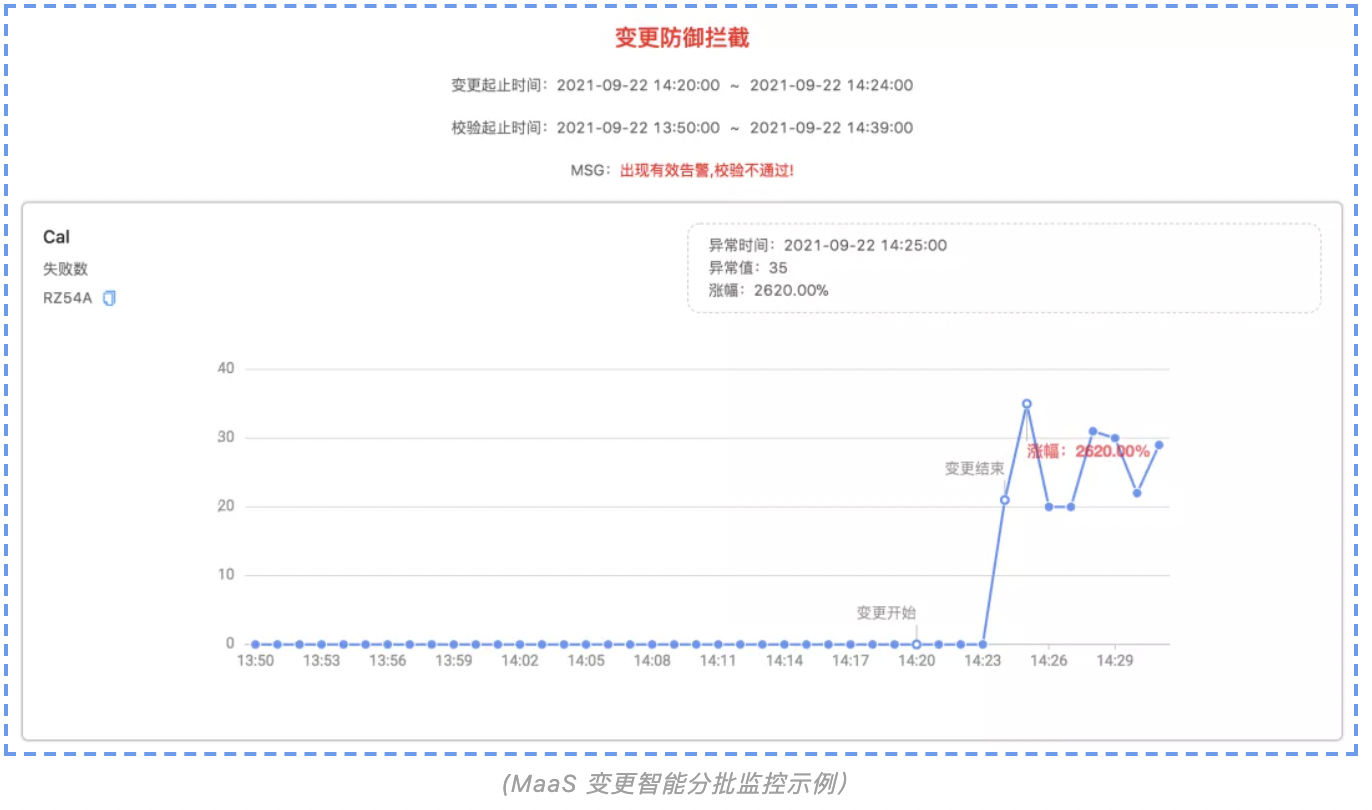The image size is (1372, 810).
Task: Click the x-axis label 14:23
Action: (x=982, y=661)
